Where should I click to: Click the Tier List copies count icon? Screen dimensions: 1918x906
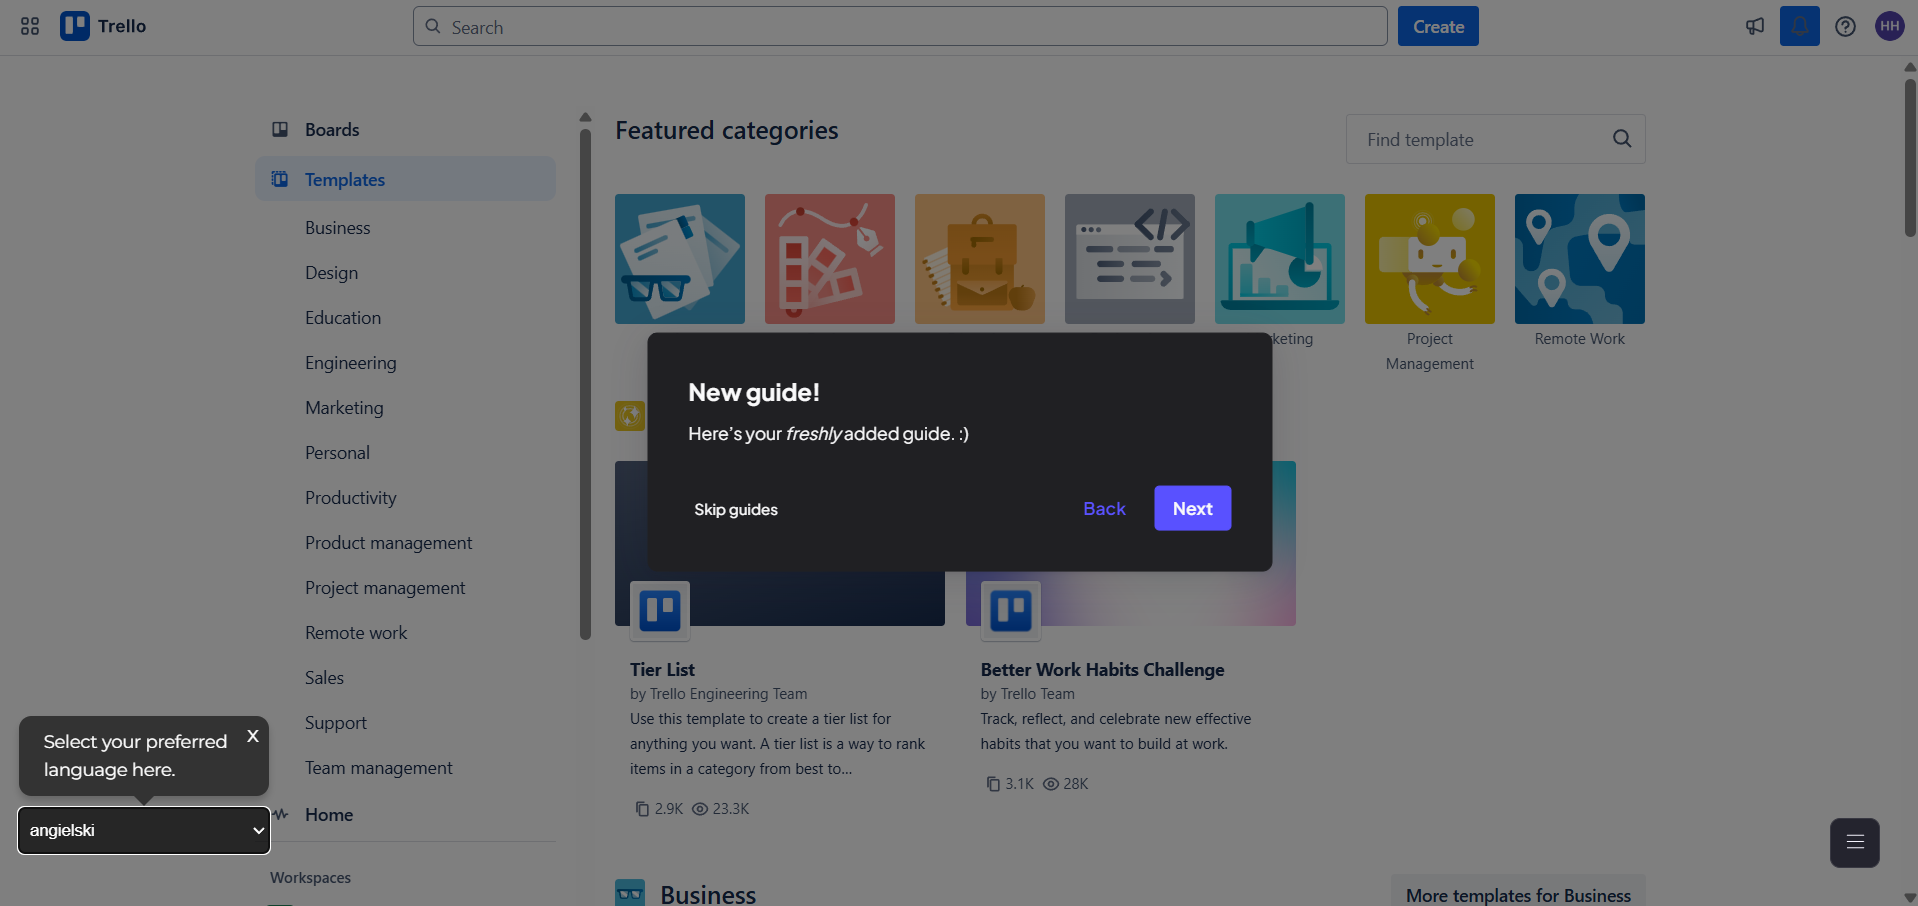tap(642, 809)
